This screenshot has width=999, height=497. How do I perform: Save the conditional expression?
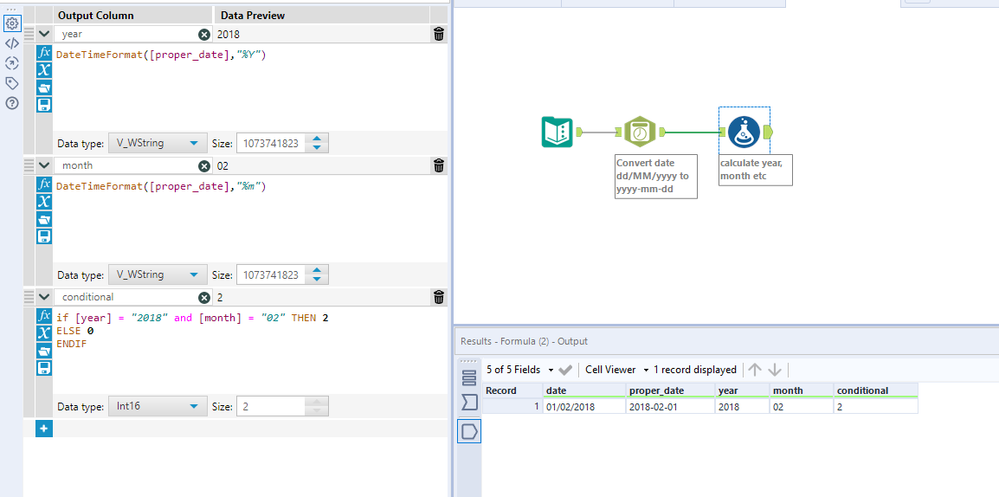(x=44, y=368)
